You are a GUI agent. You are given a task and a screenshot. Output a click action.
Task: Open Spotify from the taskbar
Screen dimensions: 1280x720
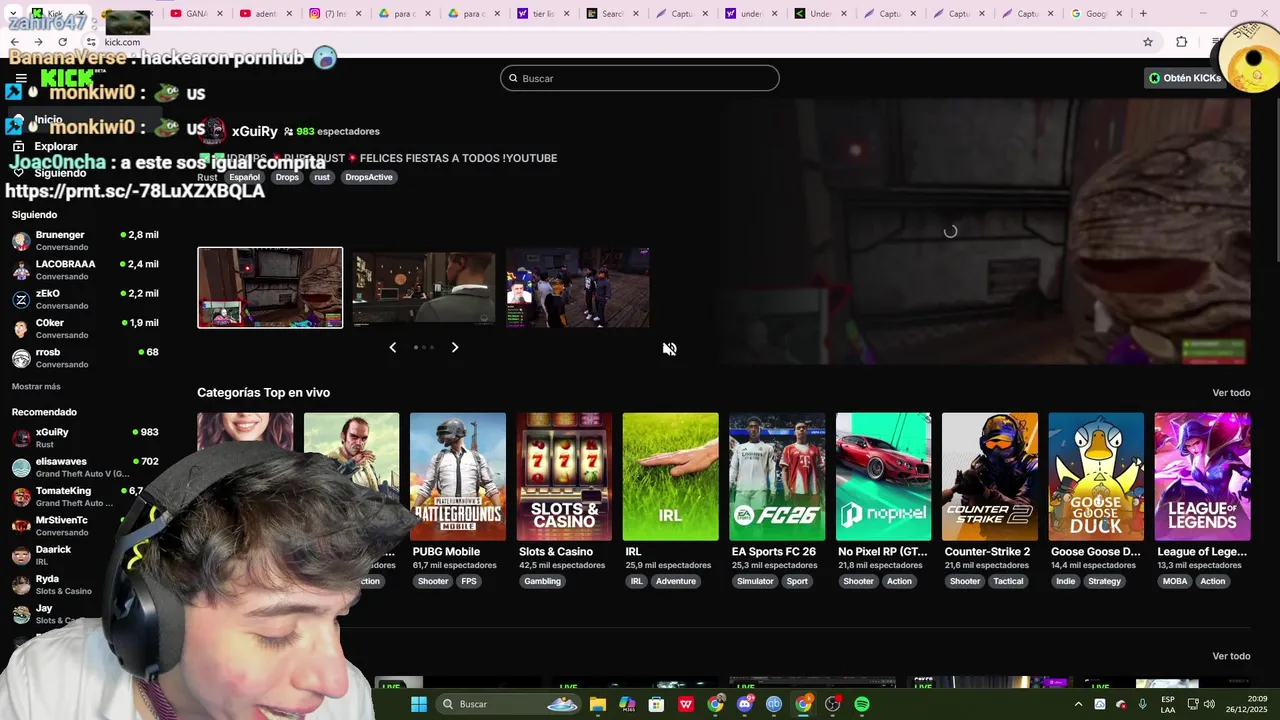(x=862, y=704)
